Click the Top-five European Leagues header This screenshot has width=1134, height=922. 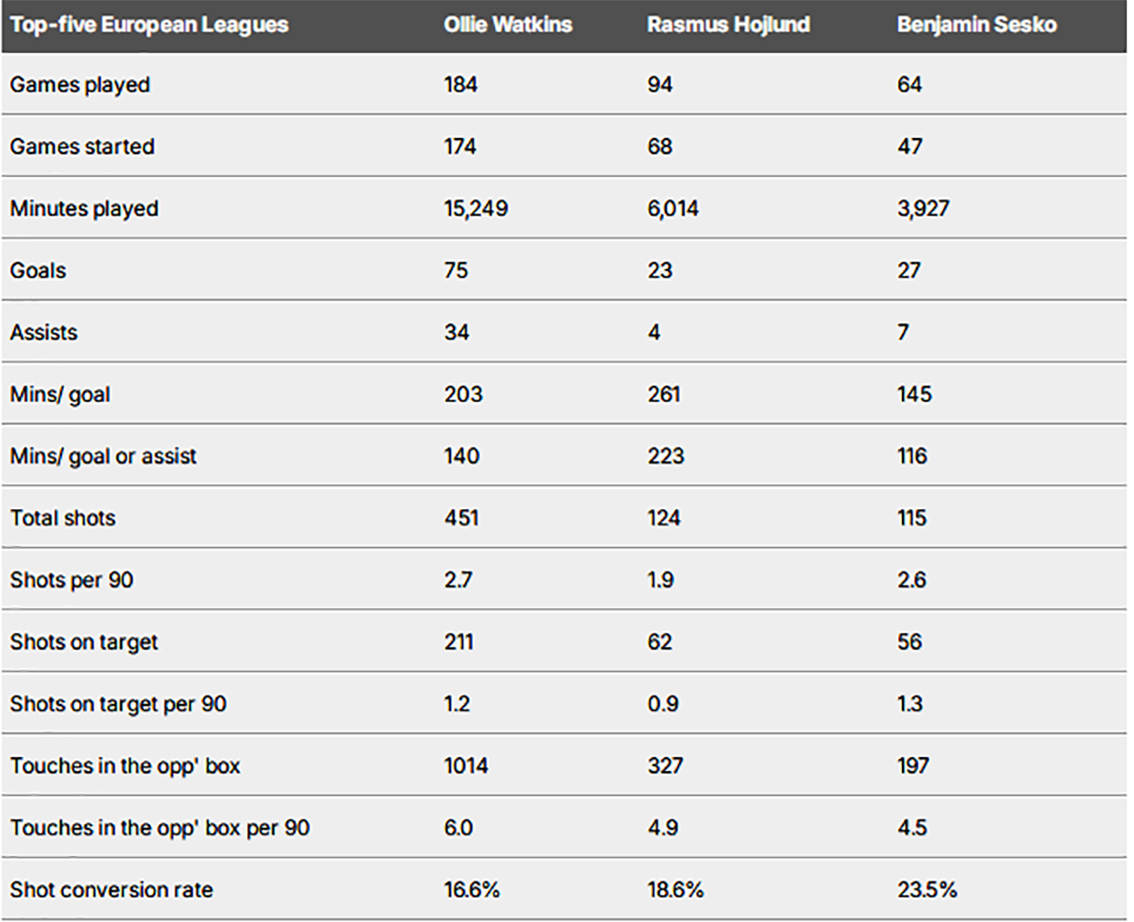click(x=149, y=25)
